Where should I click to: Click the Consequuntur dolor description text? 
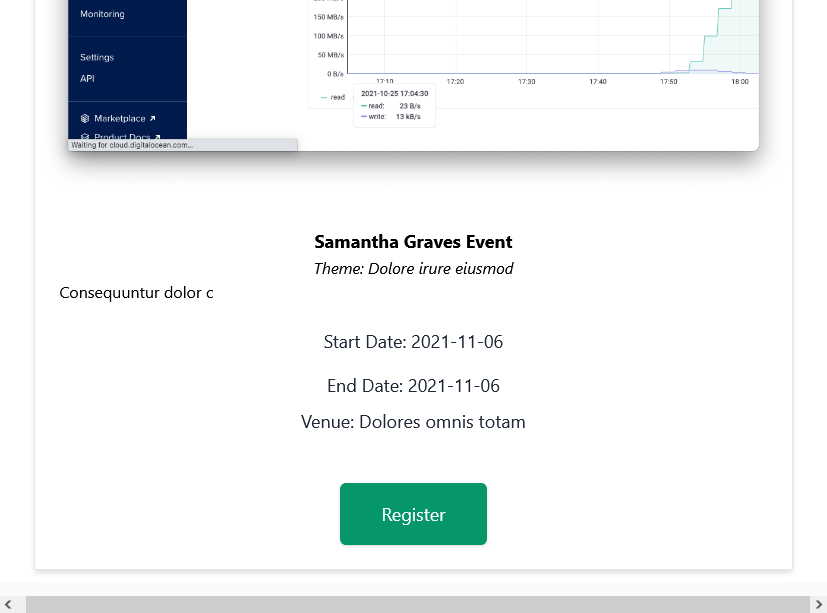click(x=136, y=293)
